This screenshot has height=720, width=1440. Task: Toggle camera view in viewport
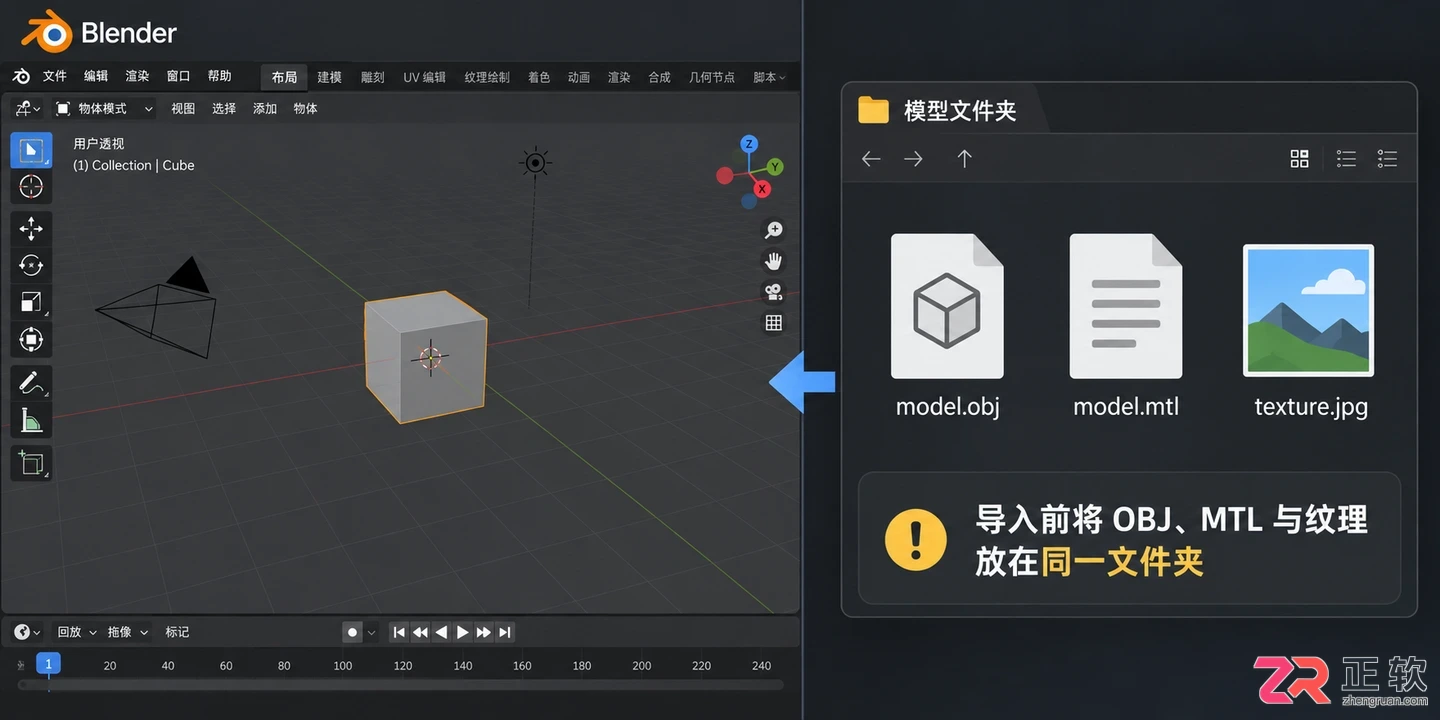click(773, 292)
